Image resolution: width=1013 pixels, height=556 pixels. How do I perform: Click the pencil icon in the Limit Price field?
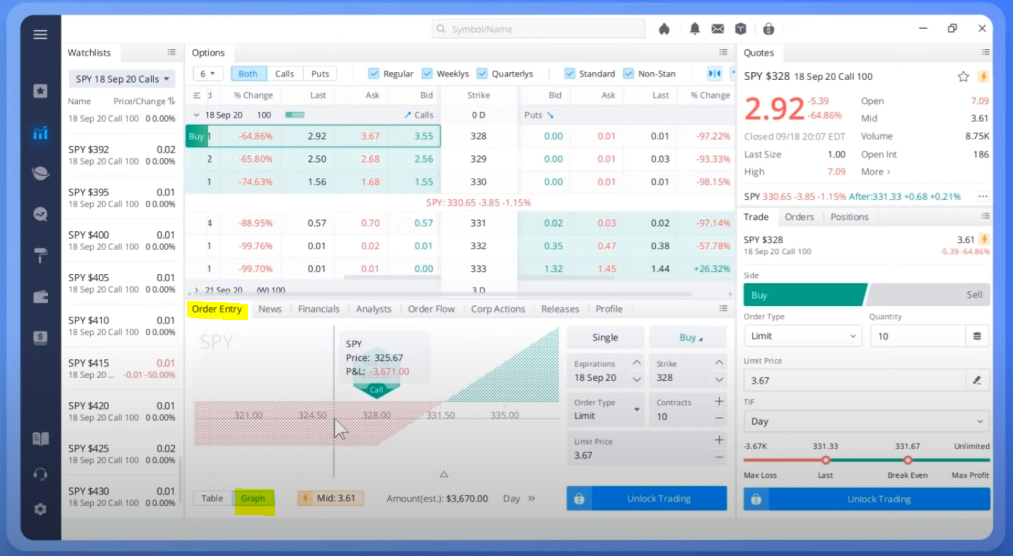[x=977, y=380]
